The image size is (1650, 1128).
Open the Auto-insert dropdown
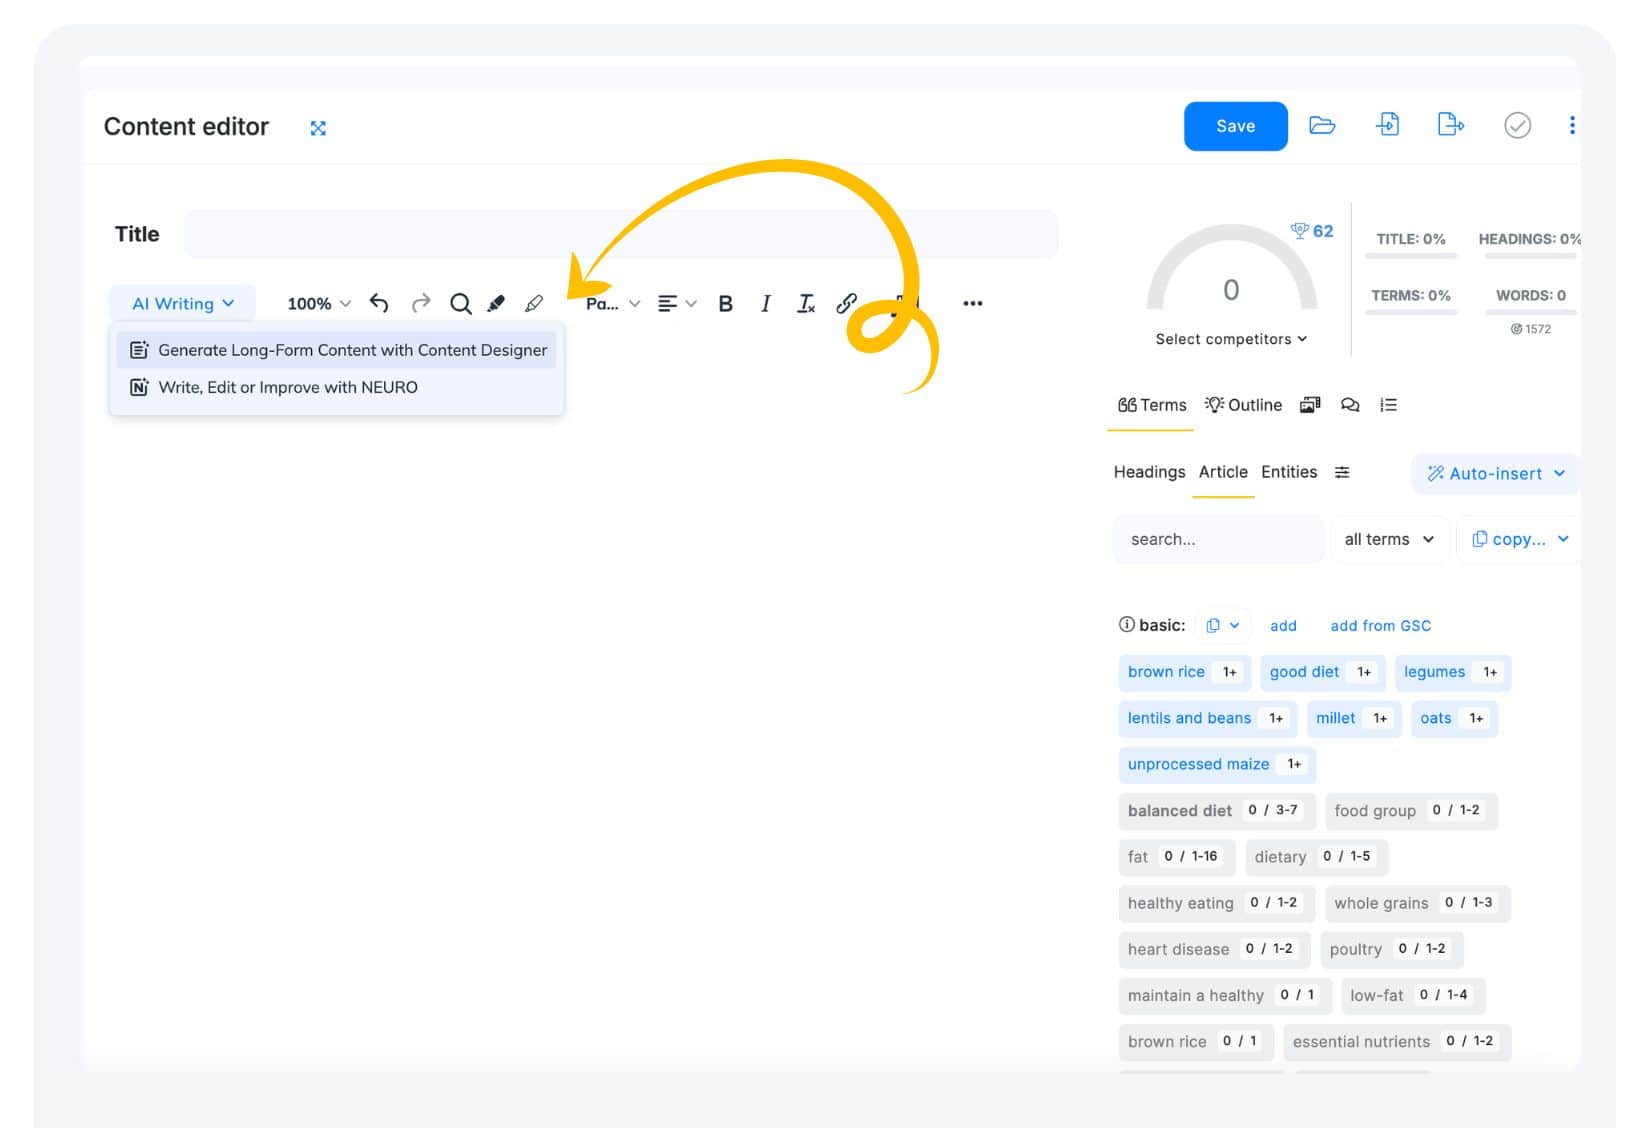click(1495, 473)
